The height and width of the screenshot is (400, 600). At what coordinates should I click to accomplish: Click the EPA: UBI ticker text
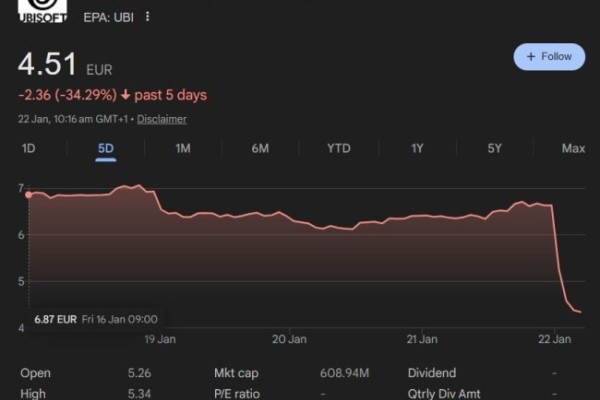109,18
